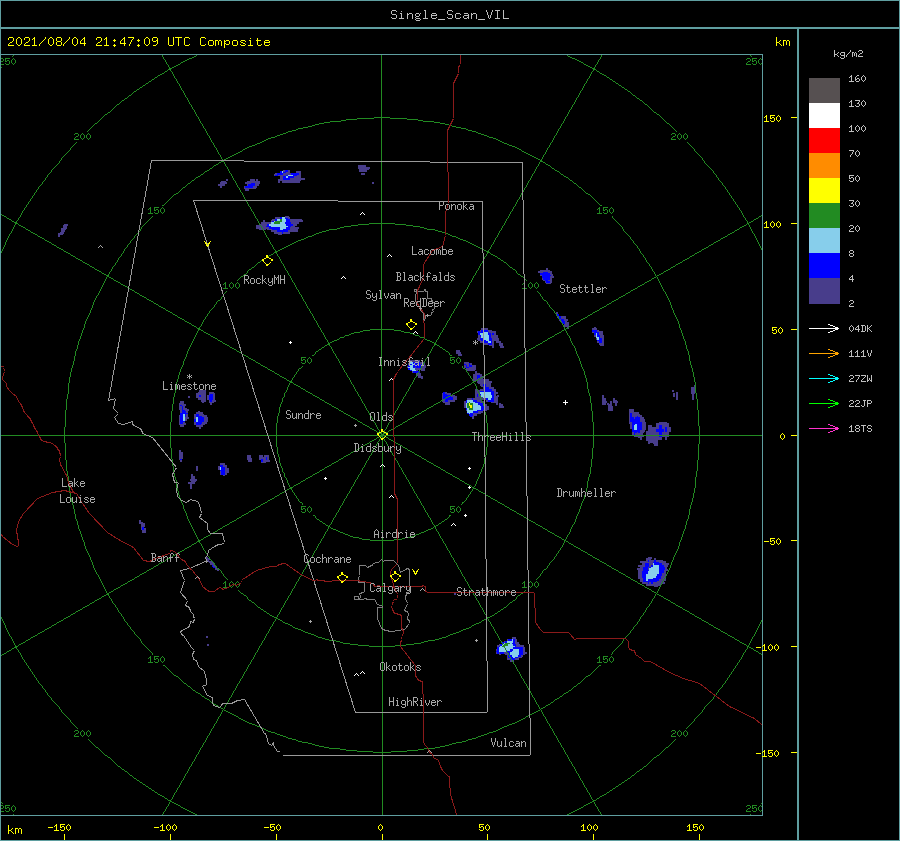The width and height of the screenshot is (900, 841).
Task: Click the dark gray 130-160 legend swatch
Action: pyautogui.click(x=824, y=91)
